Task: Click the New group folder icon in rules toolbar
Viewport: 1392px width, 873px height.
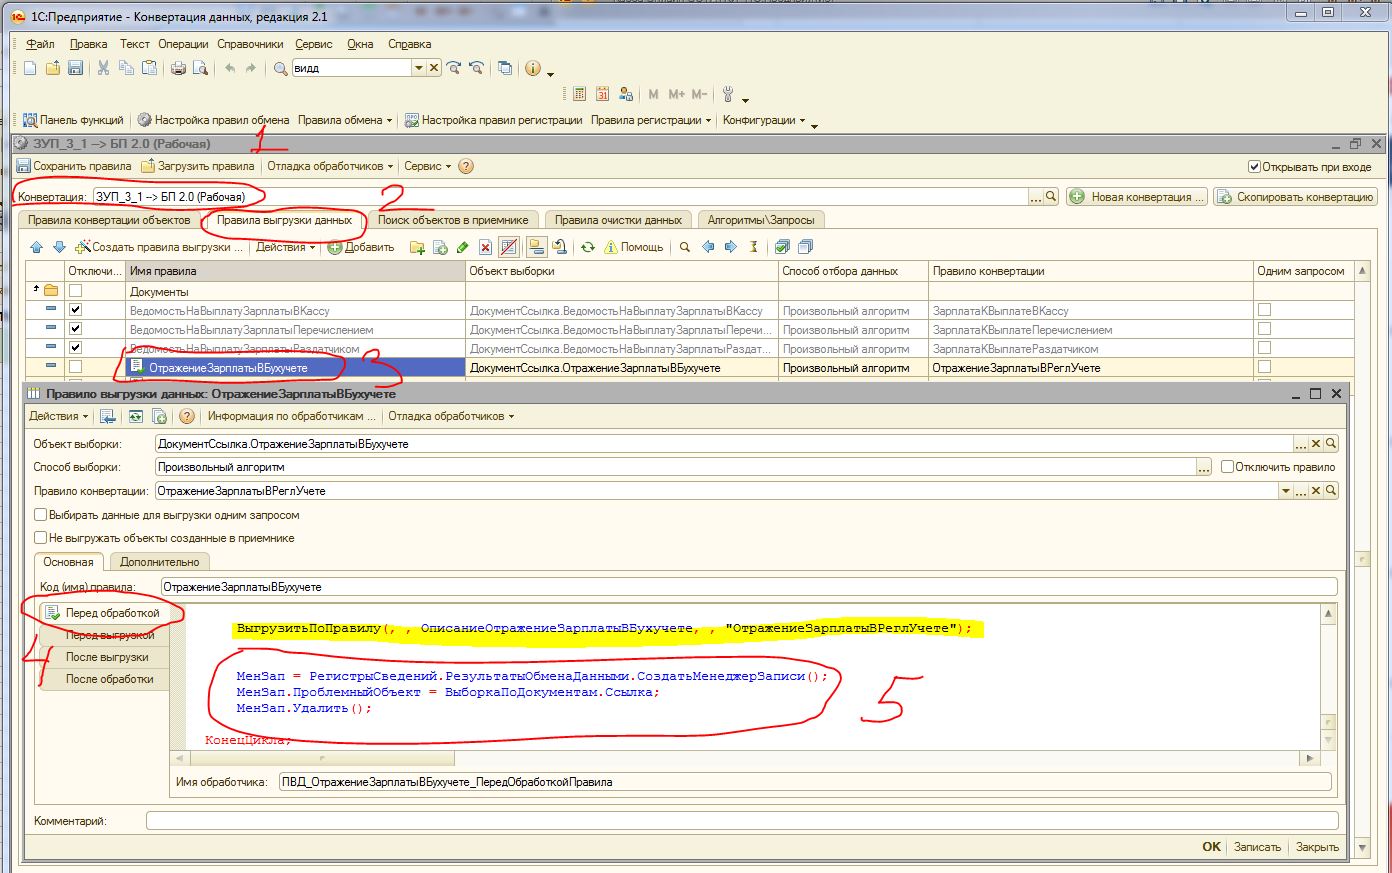Action: pos(418,247)
